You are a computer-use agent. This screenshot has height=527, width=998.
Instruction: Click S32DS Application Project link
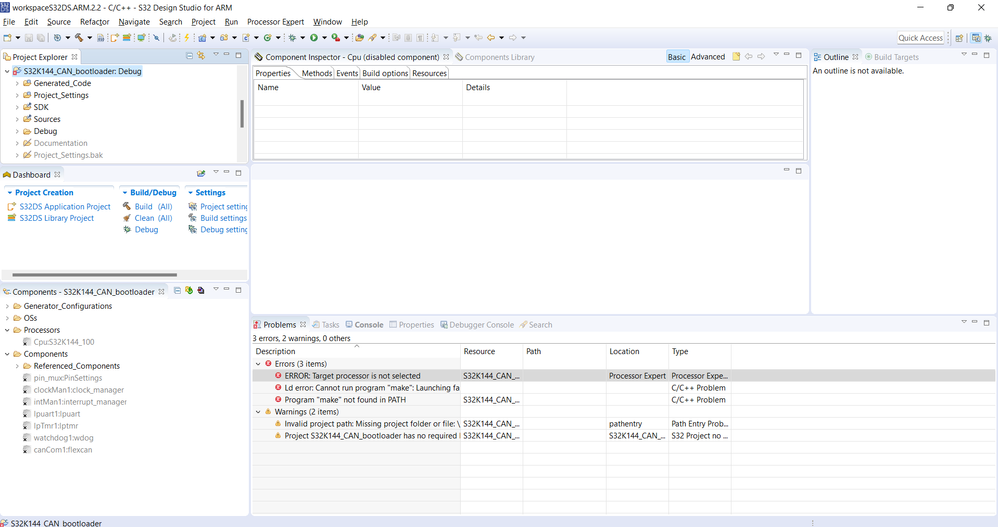pyautogui.click(x=65, y=206)
